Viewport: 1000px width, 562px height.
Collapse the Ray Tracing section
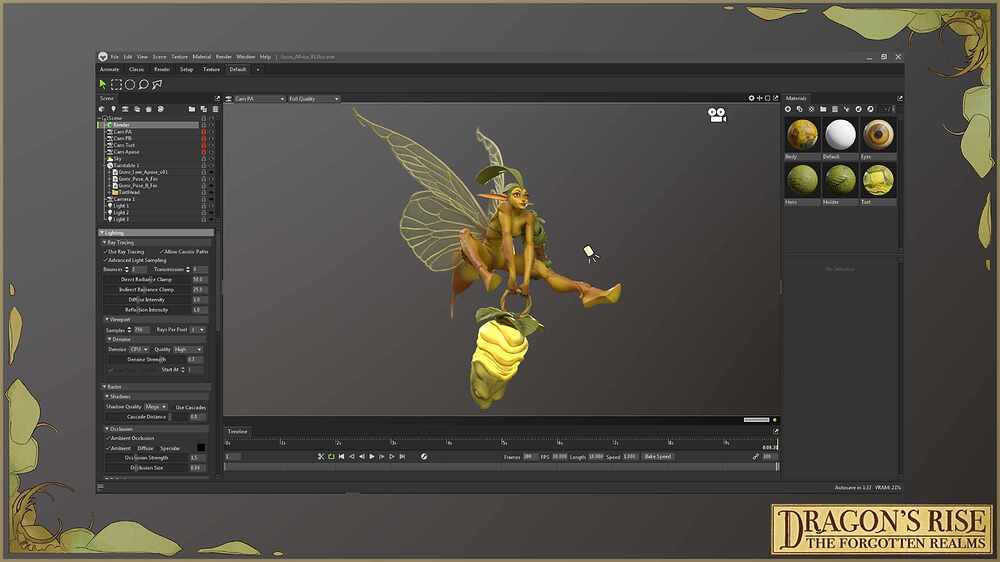tap(156, 242)
